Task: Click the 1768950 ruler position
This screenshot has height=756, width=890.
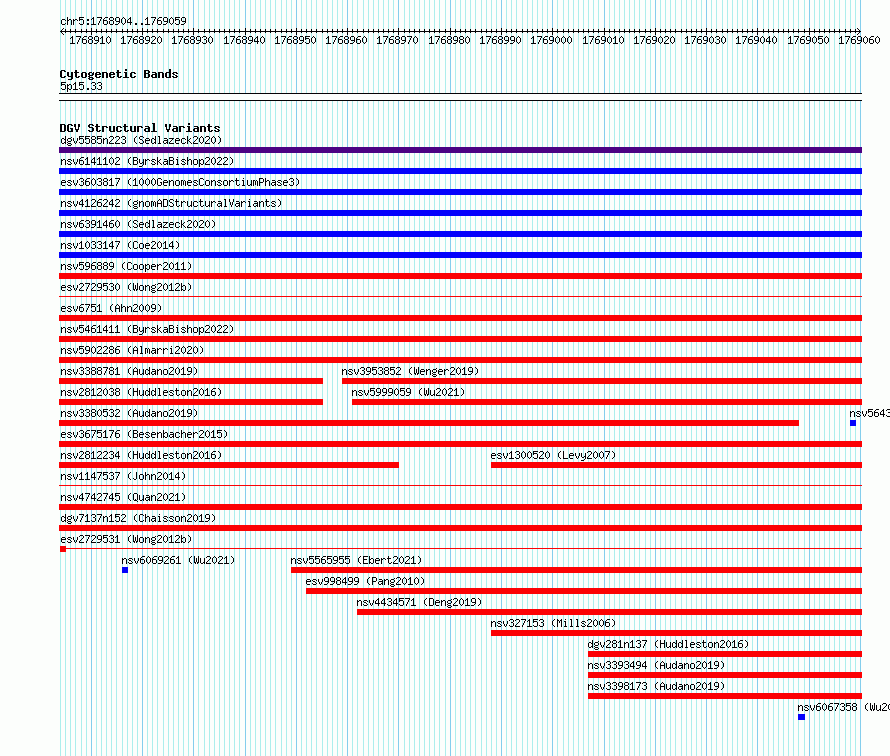Action: coord(295,40)
